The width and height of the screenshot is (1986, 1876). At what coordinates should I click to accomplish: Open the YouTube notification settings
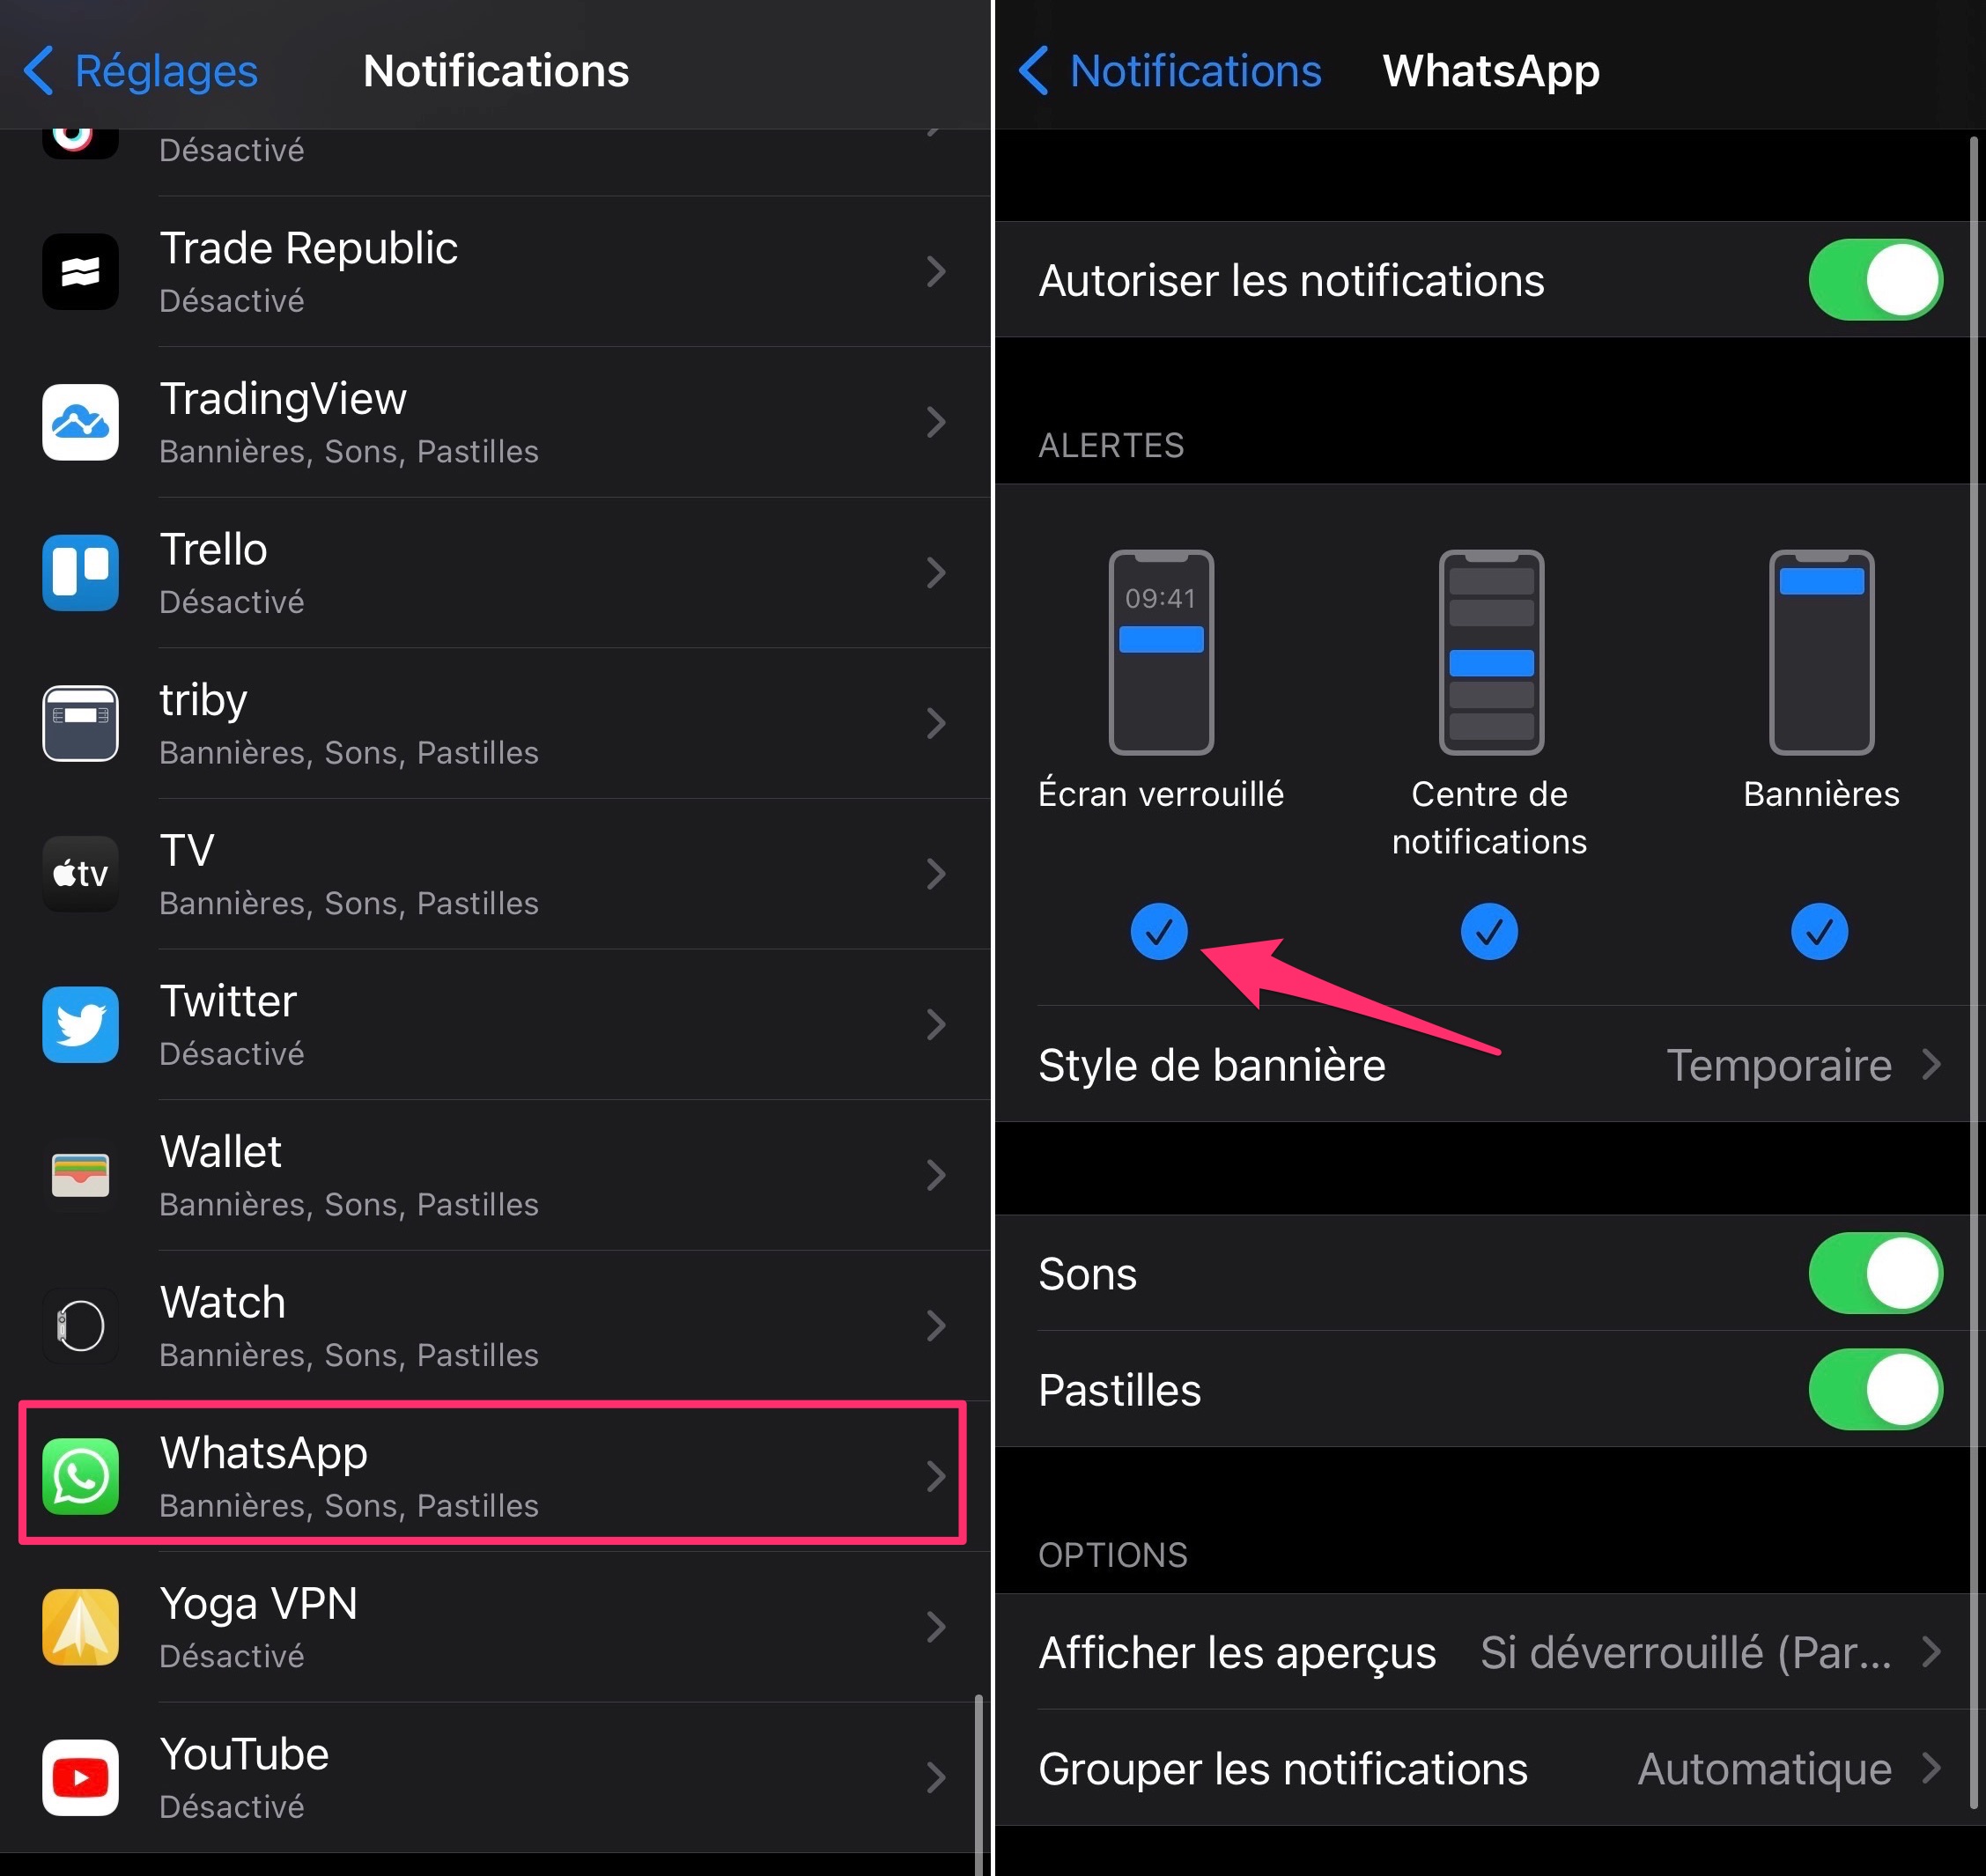point(496,1778)
